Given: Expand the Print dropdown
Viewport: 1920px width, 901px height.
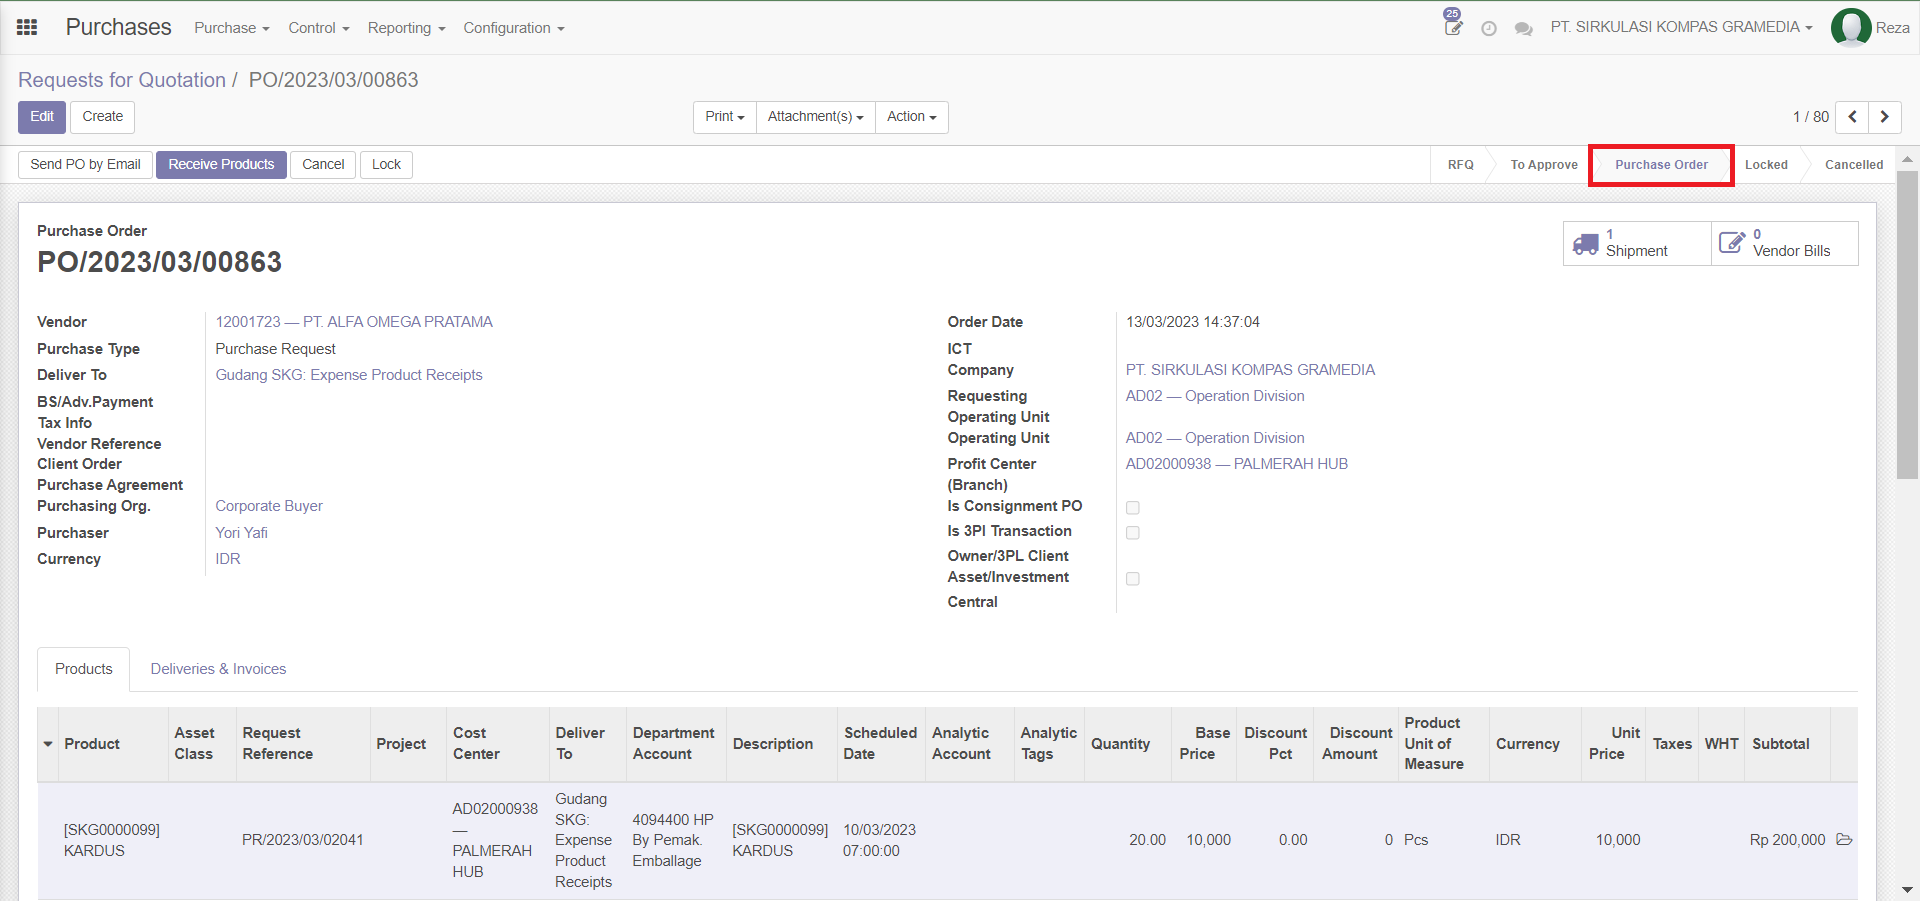Looking at the screenshot, I should [x=725, y=117].
